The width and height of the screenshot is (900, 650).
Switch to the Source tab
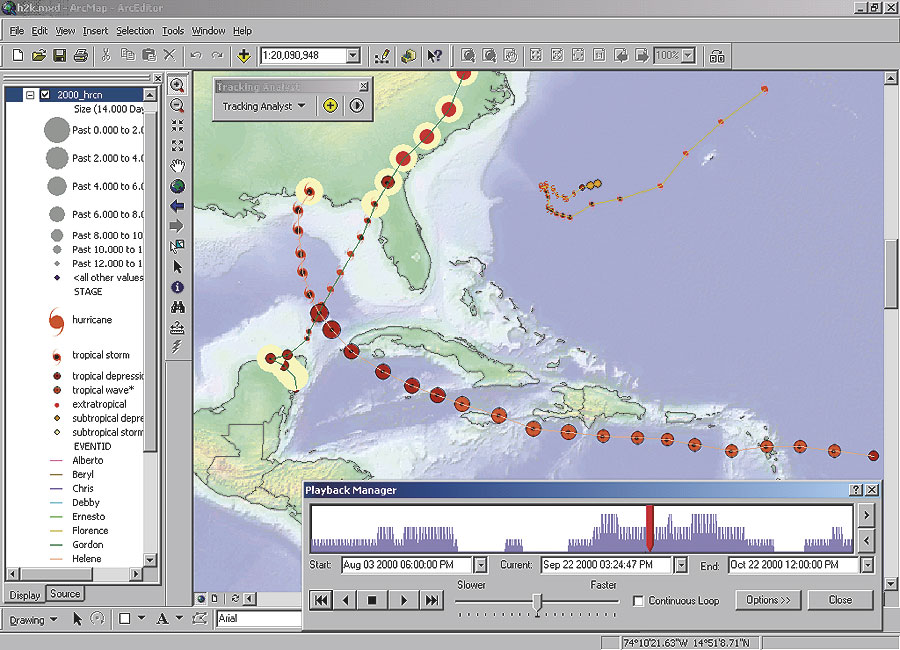(x=65, y=593)
